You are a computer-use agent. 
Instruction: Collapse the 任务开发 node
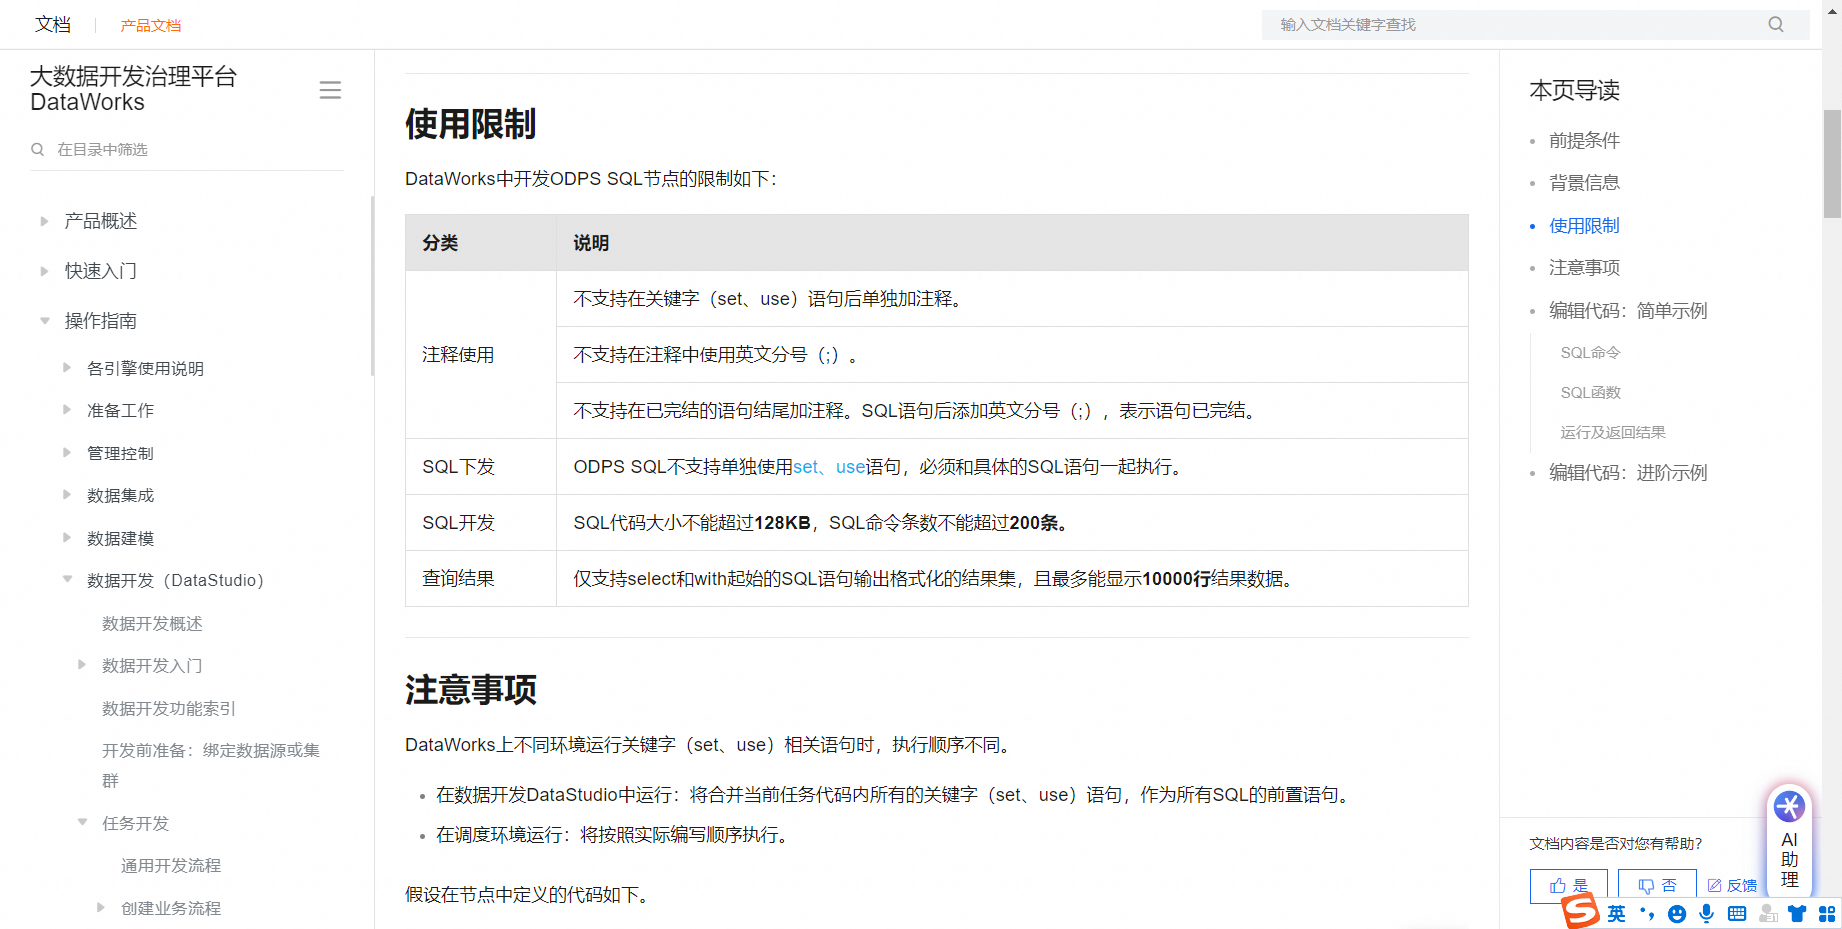coord(82,823)
